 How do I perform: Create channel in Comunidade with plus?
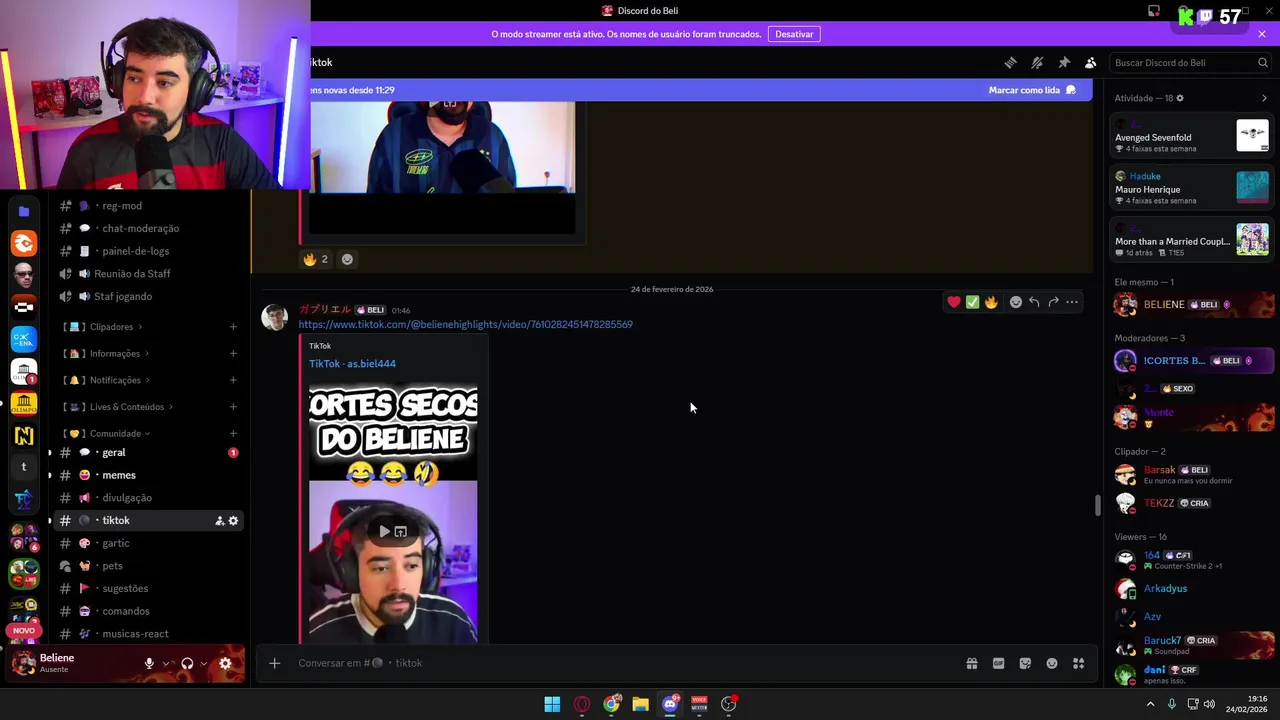233,434
